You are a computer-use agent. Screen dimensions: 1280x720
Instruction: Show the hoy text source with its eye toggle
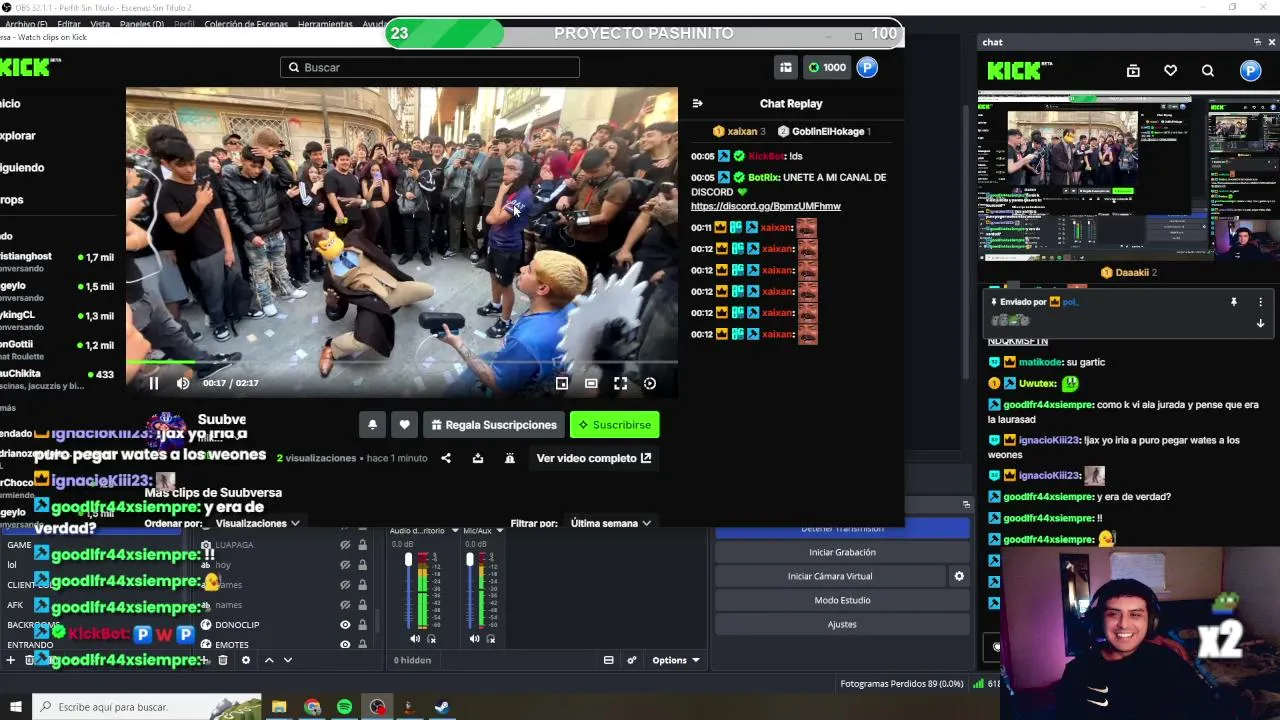(x=345, y=565)
